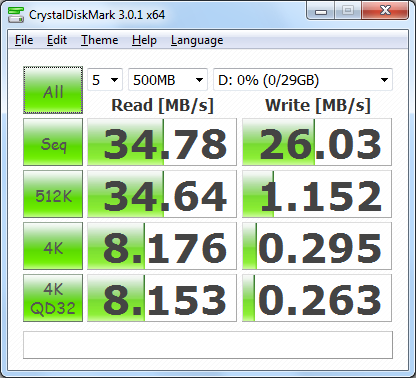The height and width of the screenshot is (378, 416).
Task: Open the Help menu
Action: (x=144, y=40)
